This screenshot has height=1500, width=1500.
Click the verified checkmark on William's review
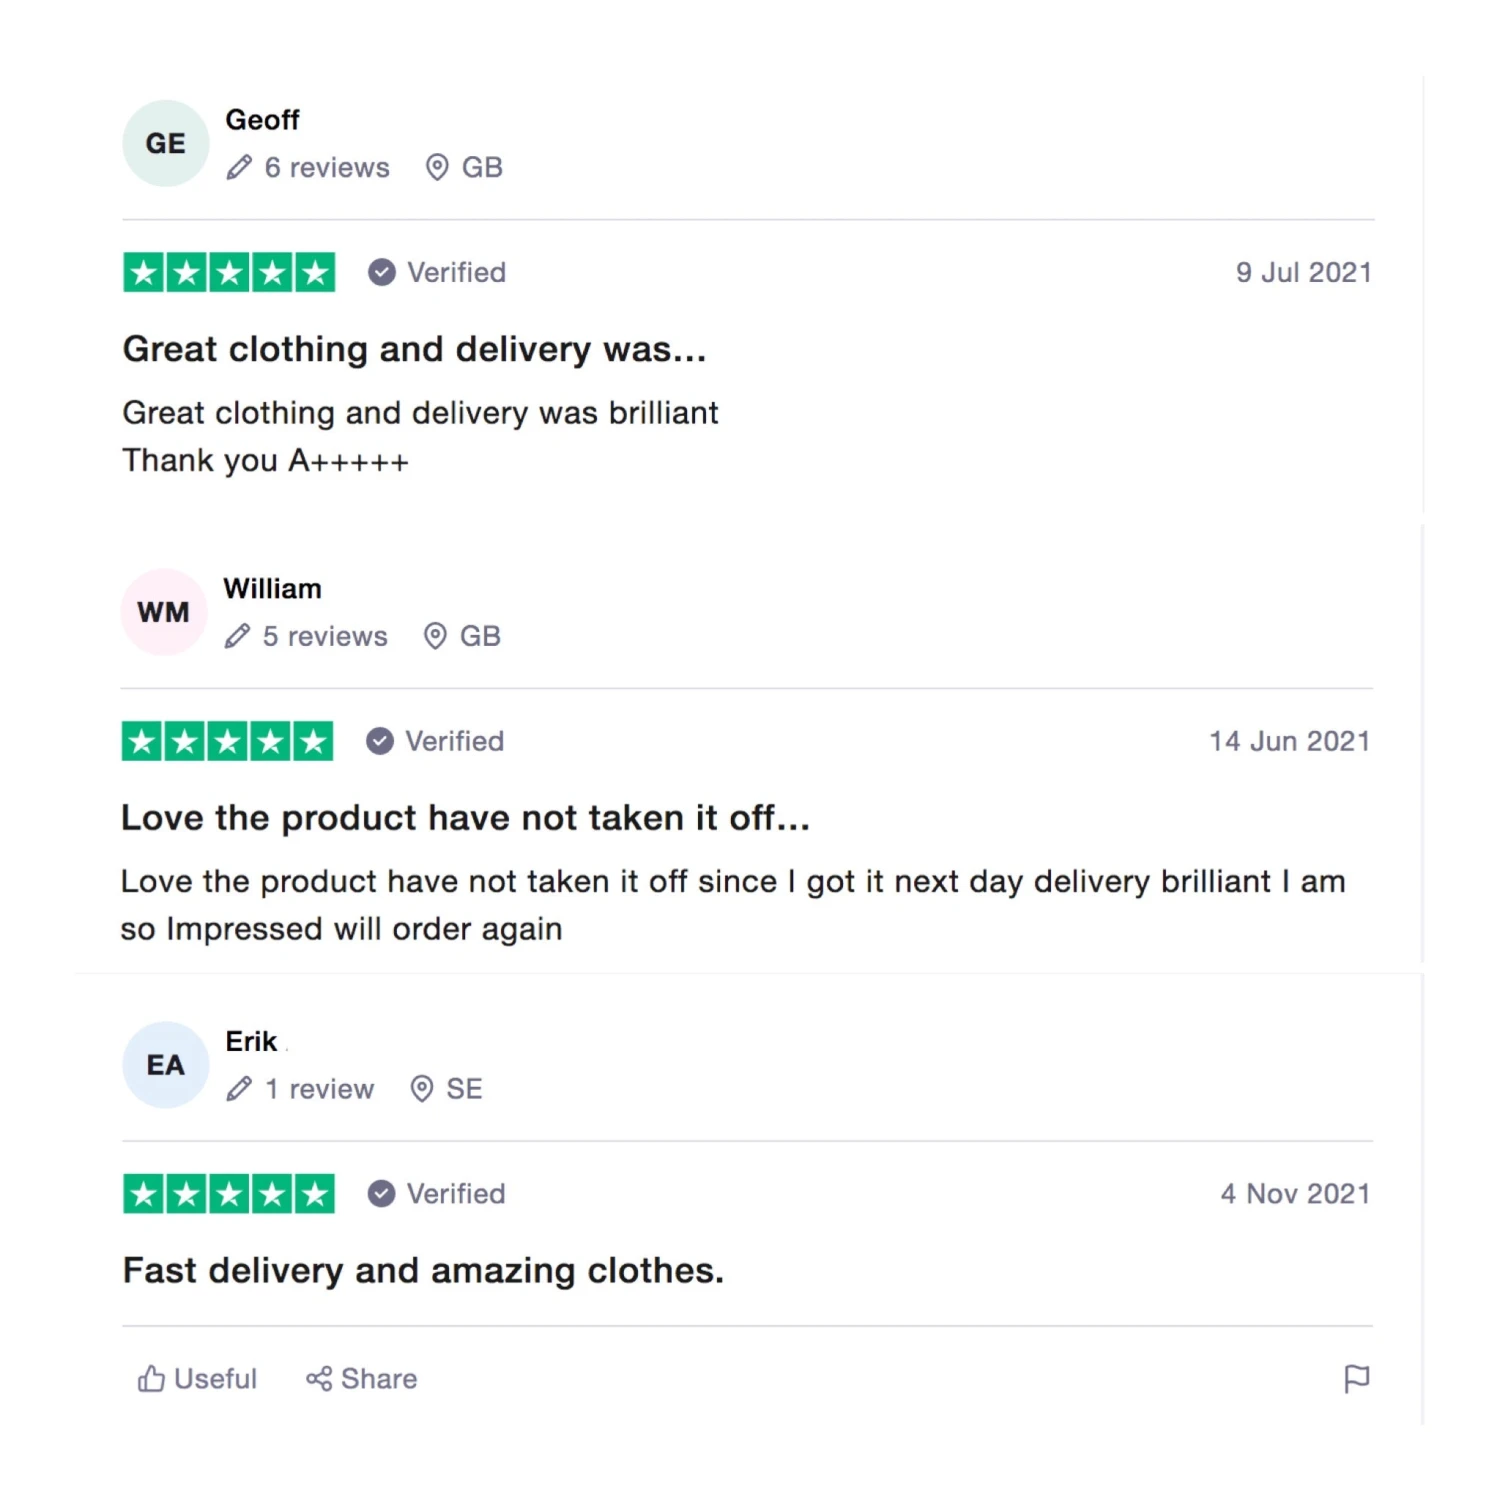tap(379, 741)
